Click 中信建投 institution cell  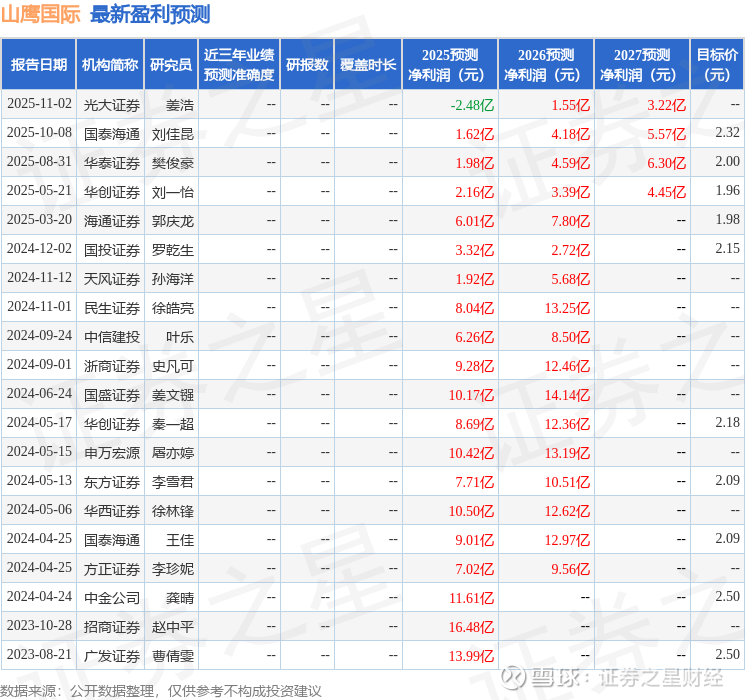tap(112, 336)
